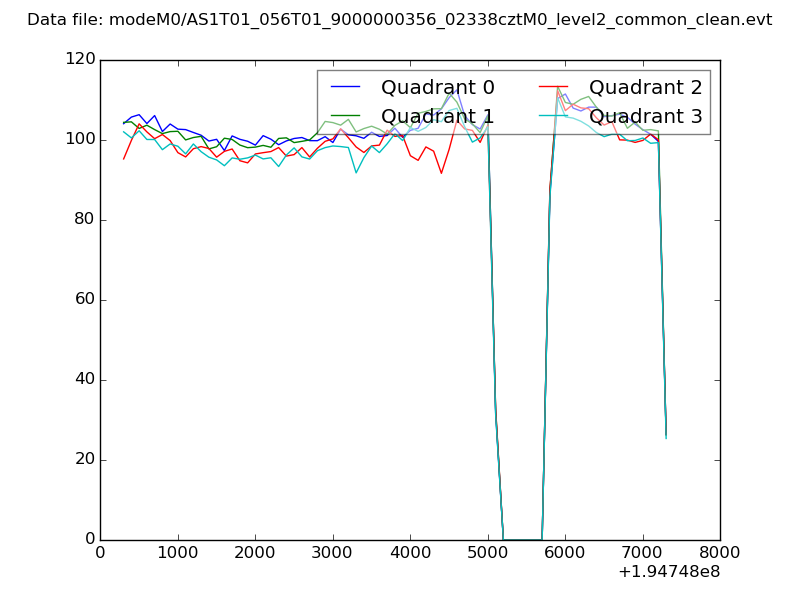800x600 pixels.
Task: Click the Quadrant 1 legend label
Action: pyautogui.click(x=437, y=116)
